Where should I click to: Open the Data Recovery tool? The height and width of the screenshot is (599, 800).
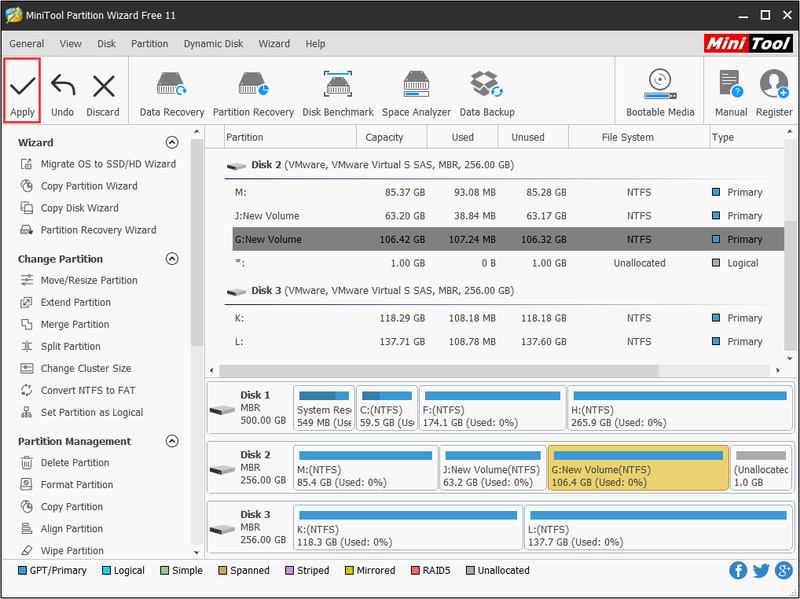pos(171,94)
